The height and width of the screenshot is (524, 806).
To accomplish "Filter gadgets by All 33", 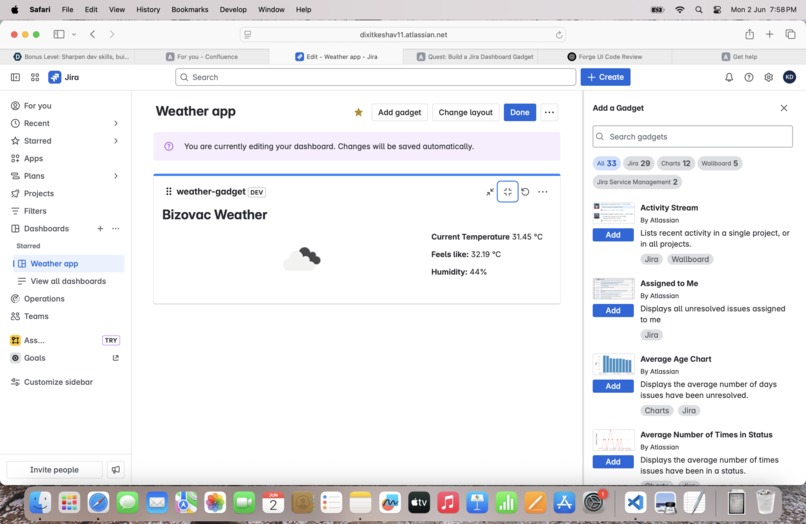I will 607,163.
